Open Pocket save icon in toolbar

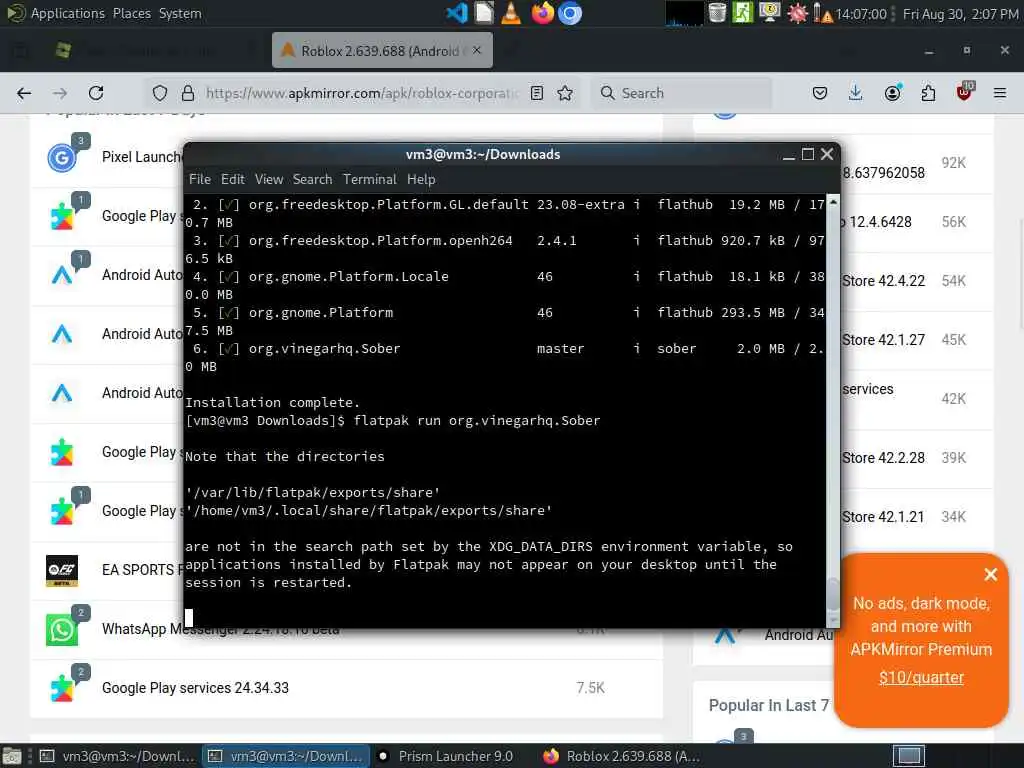[820, 93]
